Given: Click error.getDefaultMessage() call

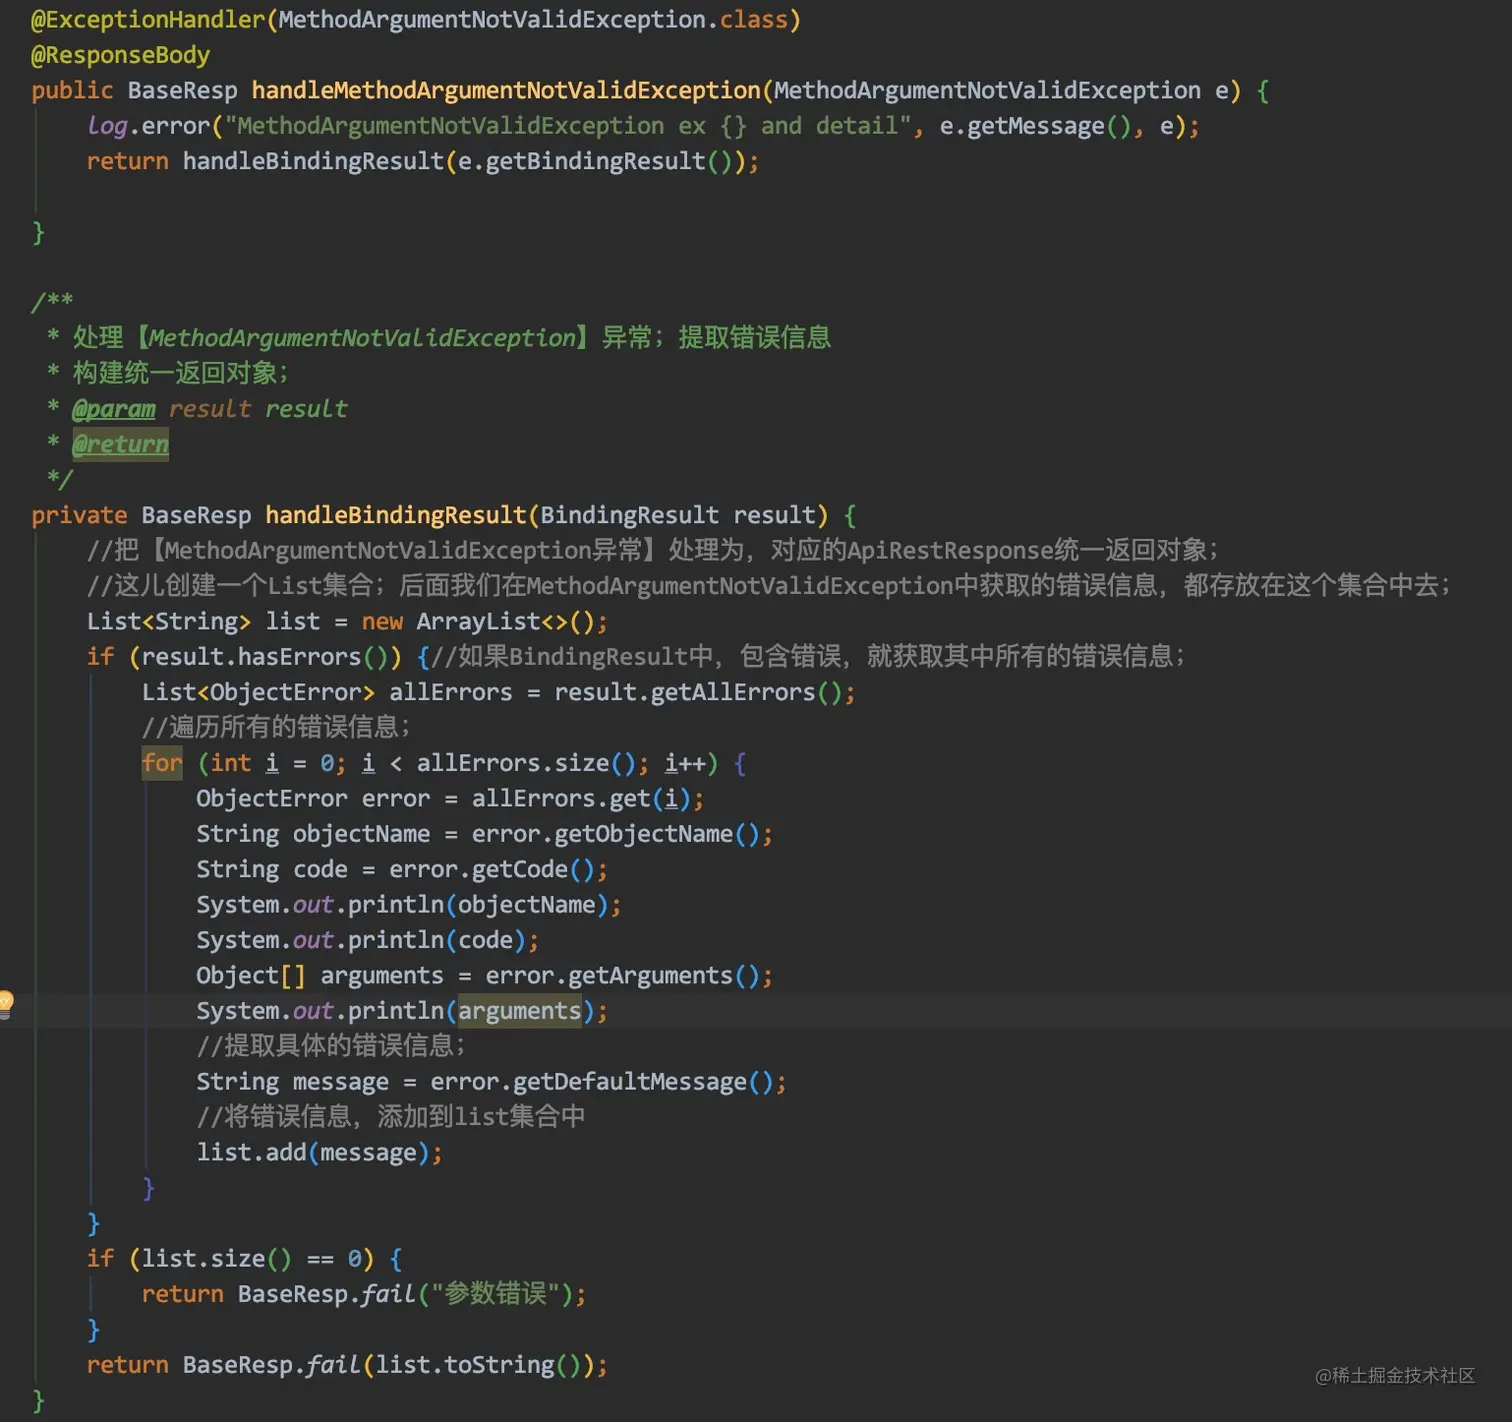Looking at the screenshot, I should (602, 1082).
